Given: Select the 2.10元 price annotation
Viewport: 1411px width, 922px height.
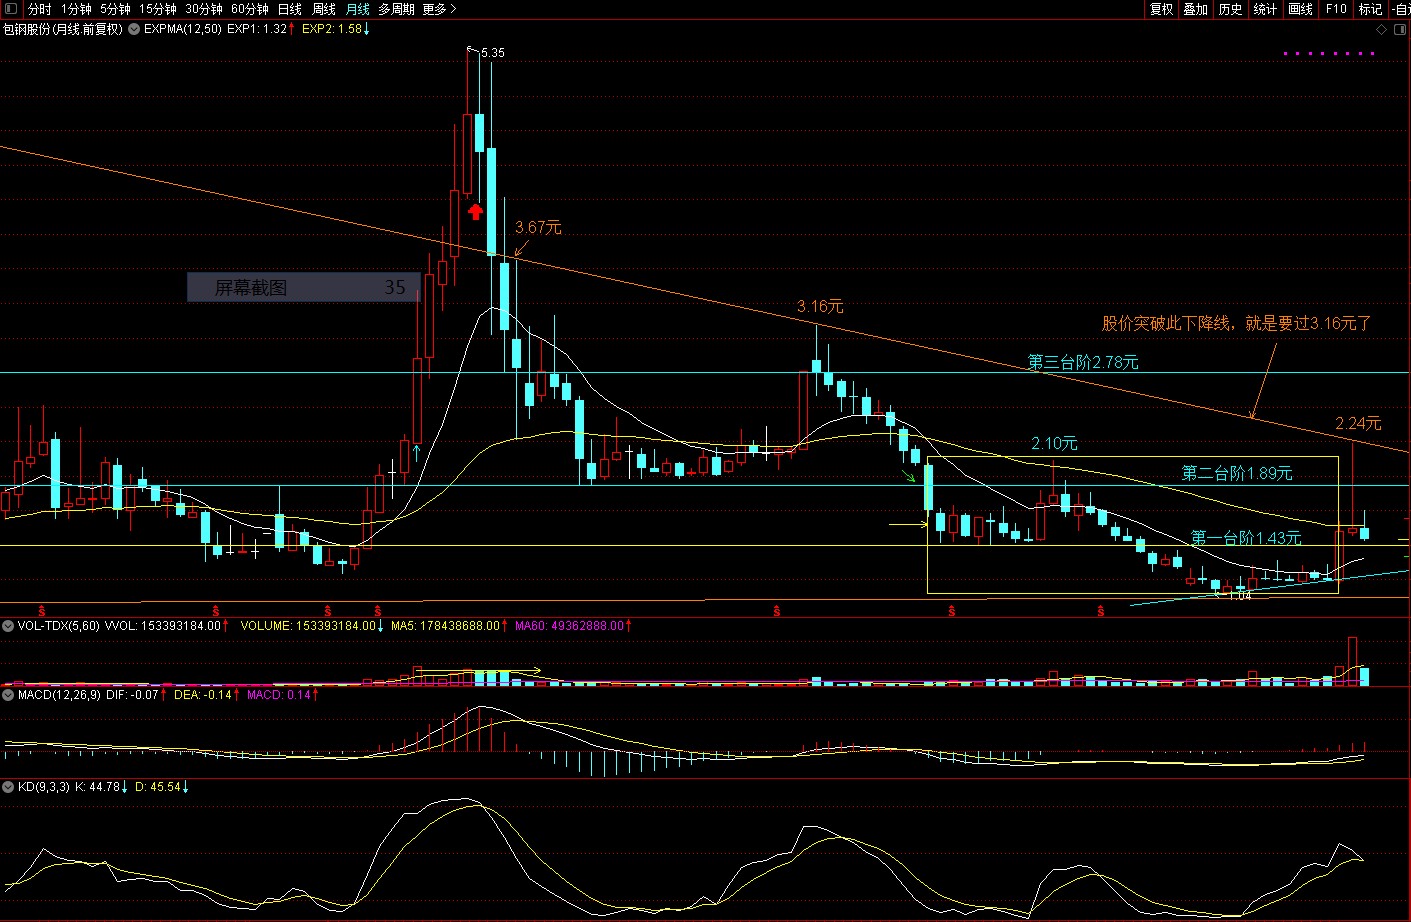Looking at the screenshot, I should pos(1055,443).
